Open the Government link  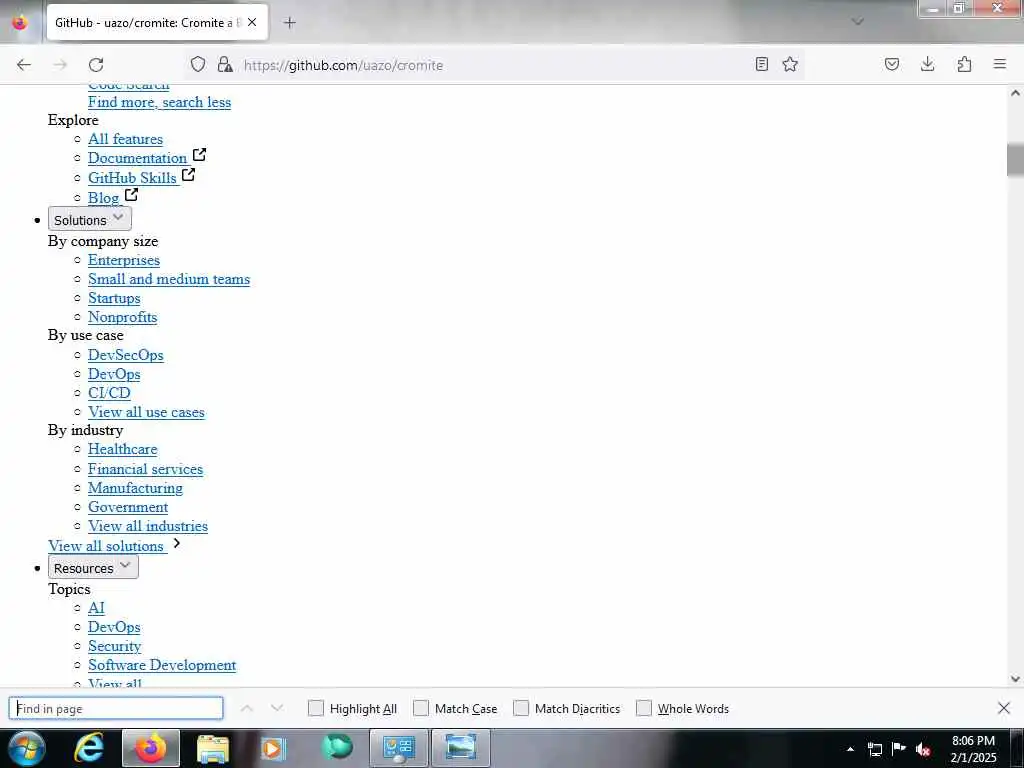(128, 507)
